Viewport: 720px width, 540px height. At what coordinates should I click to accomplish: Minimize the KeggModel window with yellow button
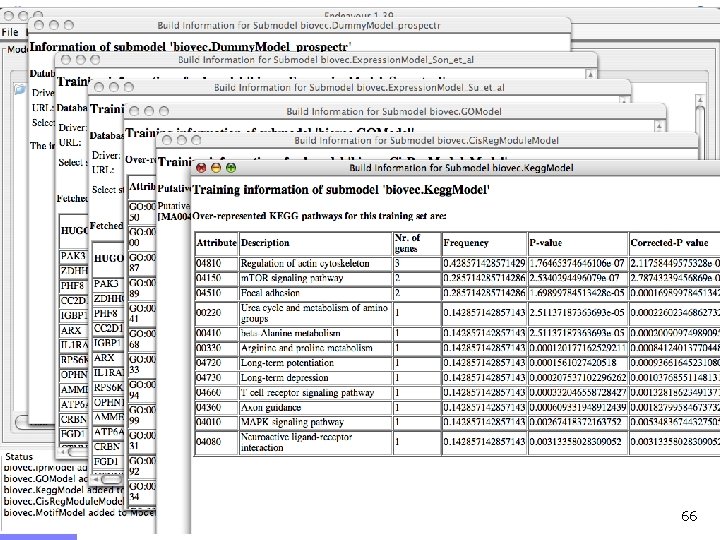tap(216, 168)
